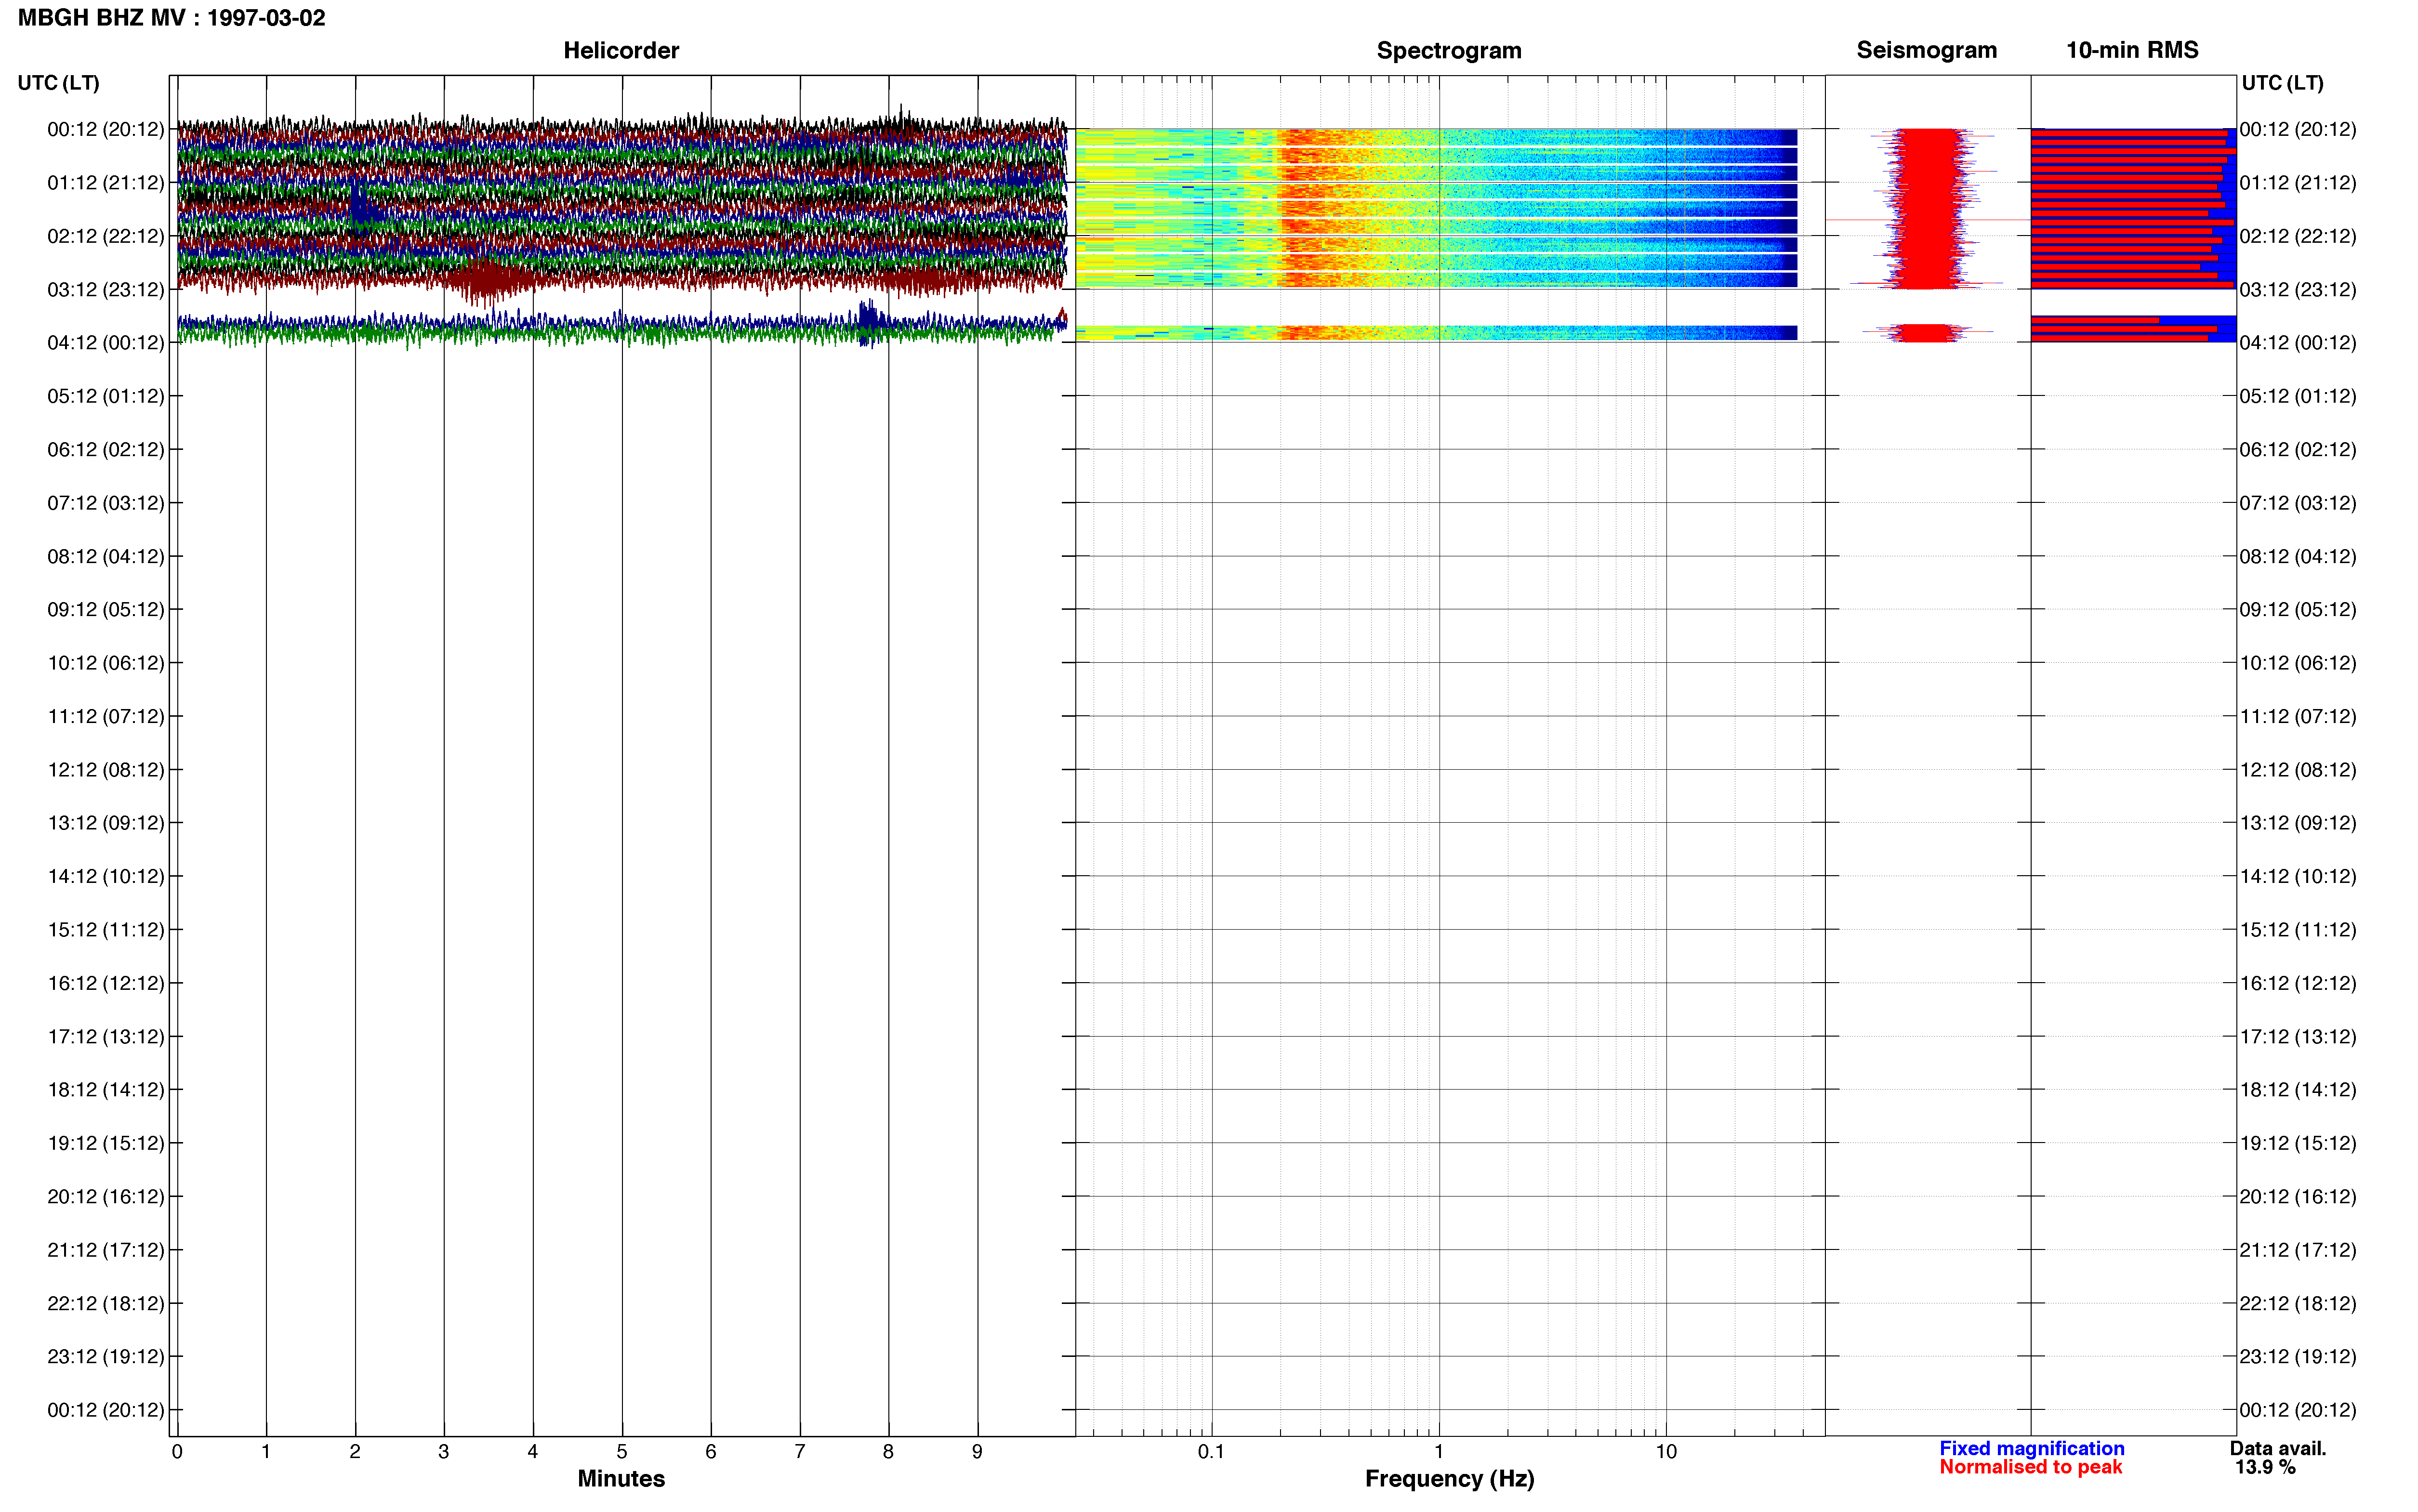The width and height of the screenshot is (2418, 1512).
Task: Click left axis label '15:12 (11:12)'
Action: click(106, 930)
